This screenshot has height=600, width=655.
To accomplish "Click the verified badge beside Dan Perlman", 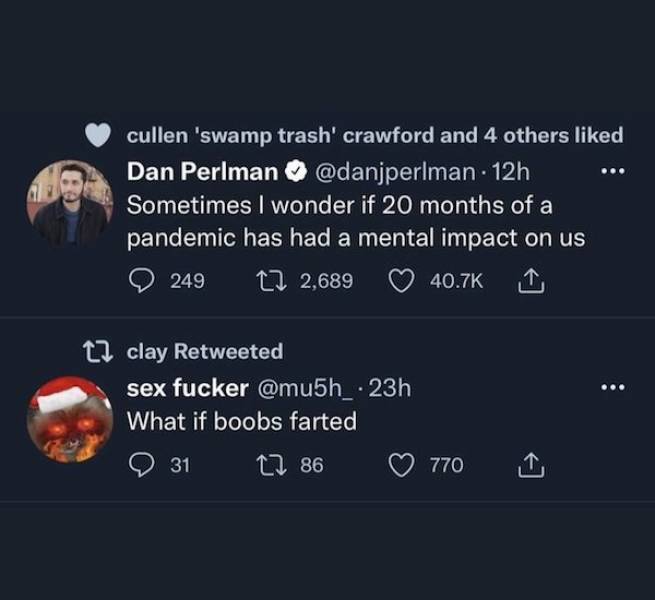I will pos(296,172).
